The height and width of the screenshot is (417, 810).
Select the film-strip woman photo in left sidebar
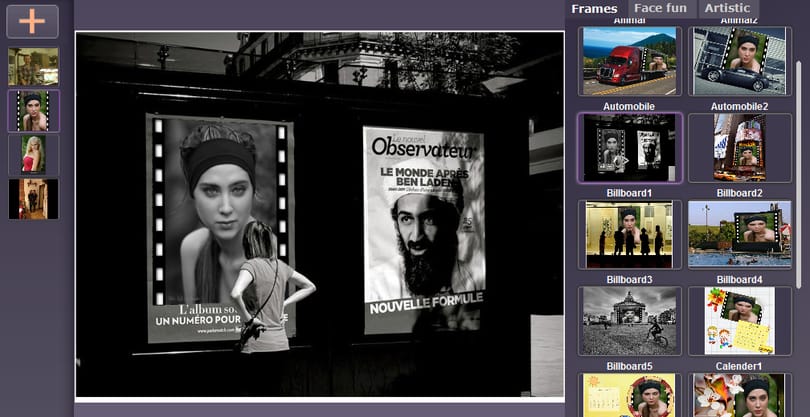point(34,111)
